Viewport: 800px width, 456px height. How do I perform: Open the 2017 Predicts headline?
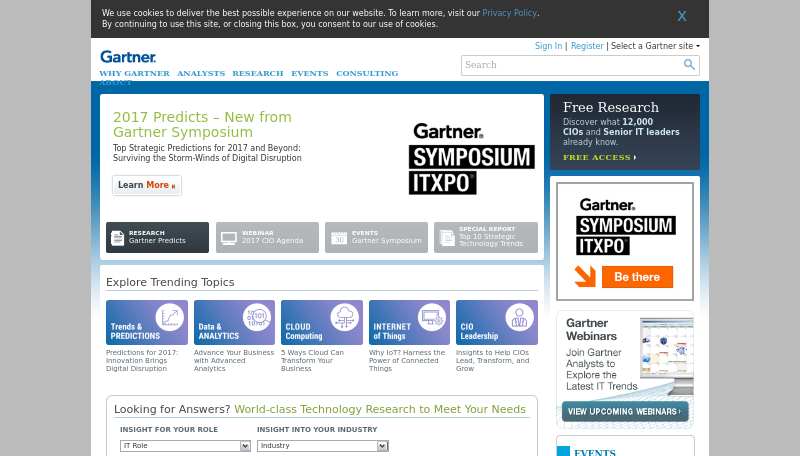[202, 124]
